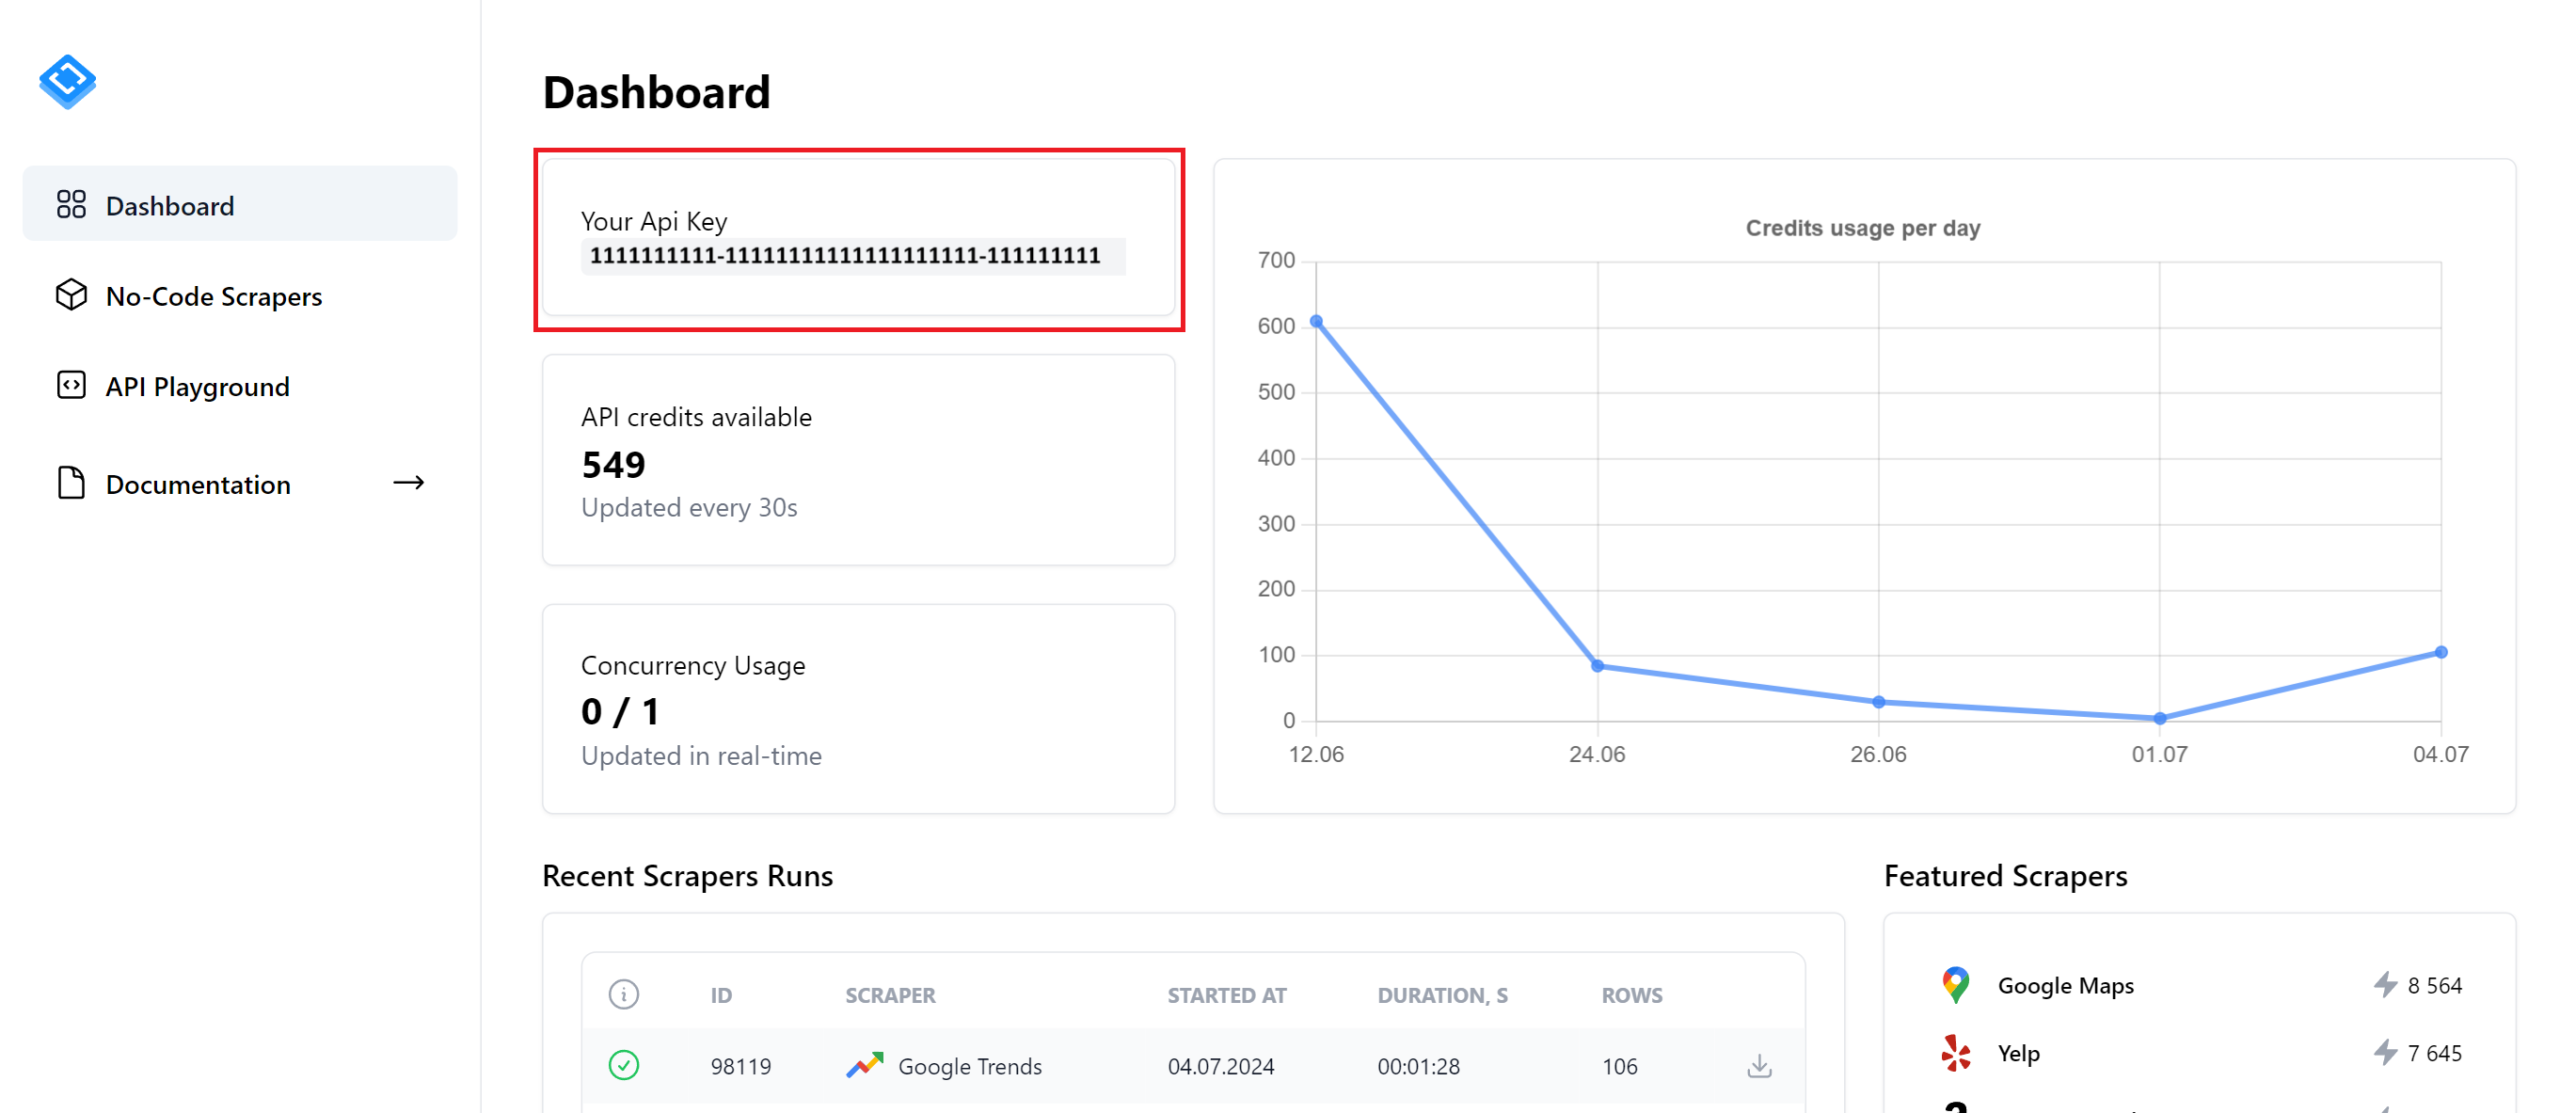Click the blue diamond logo

tap(67, 81)
